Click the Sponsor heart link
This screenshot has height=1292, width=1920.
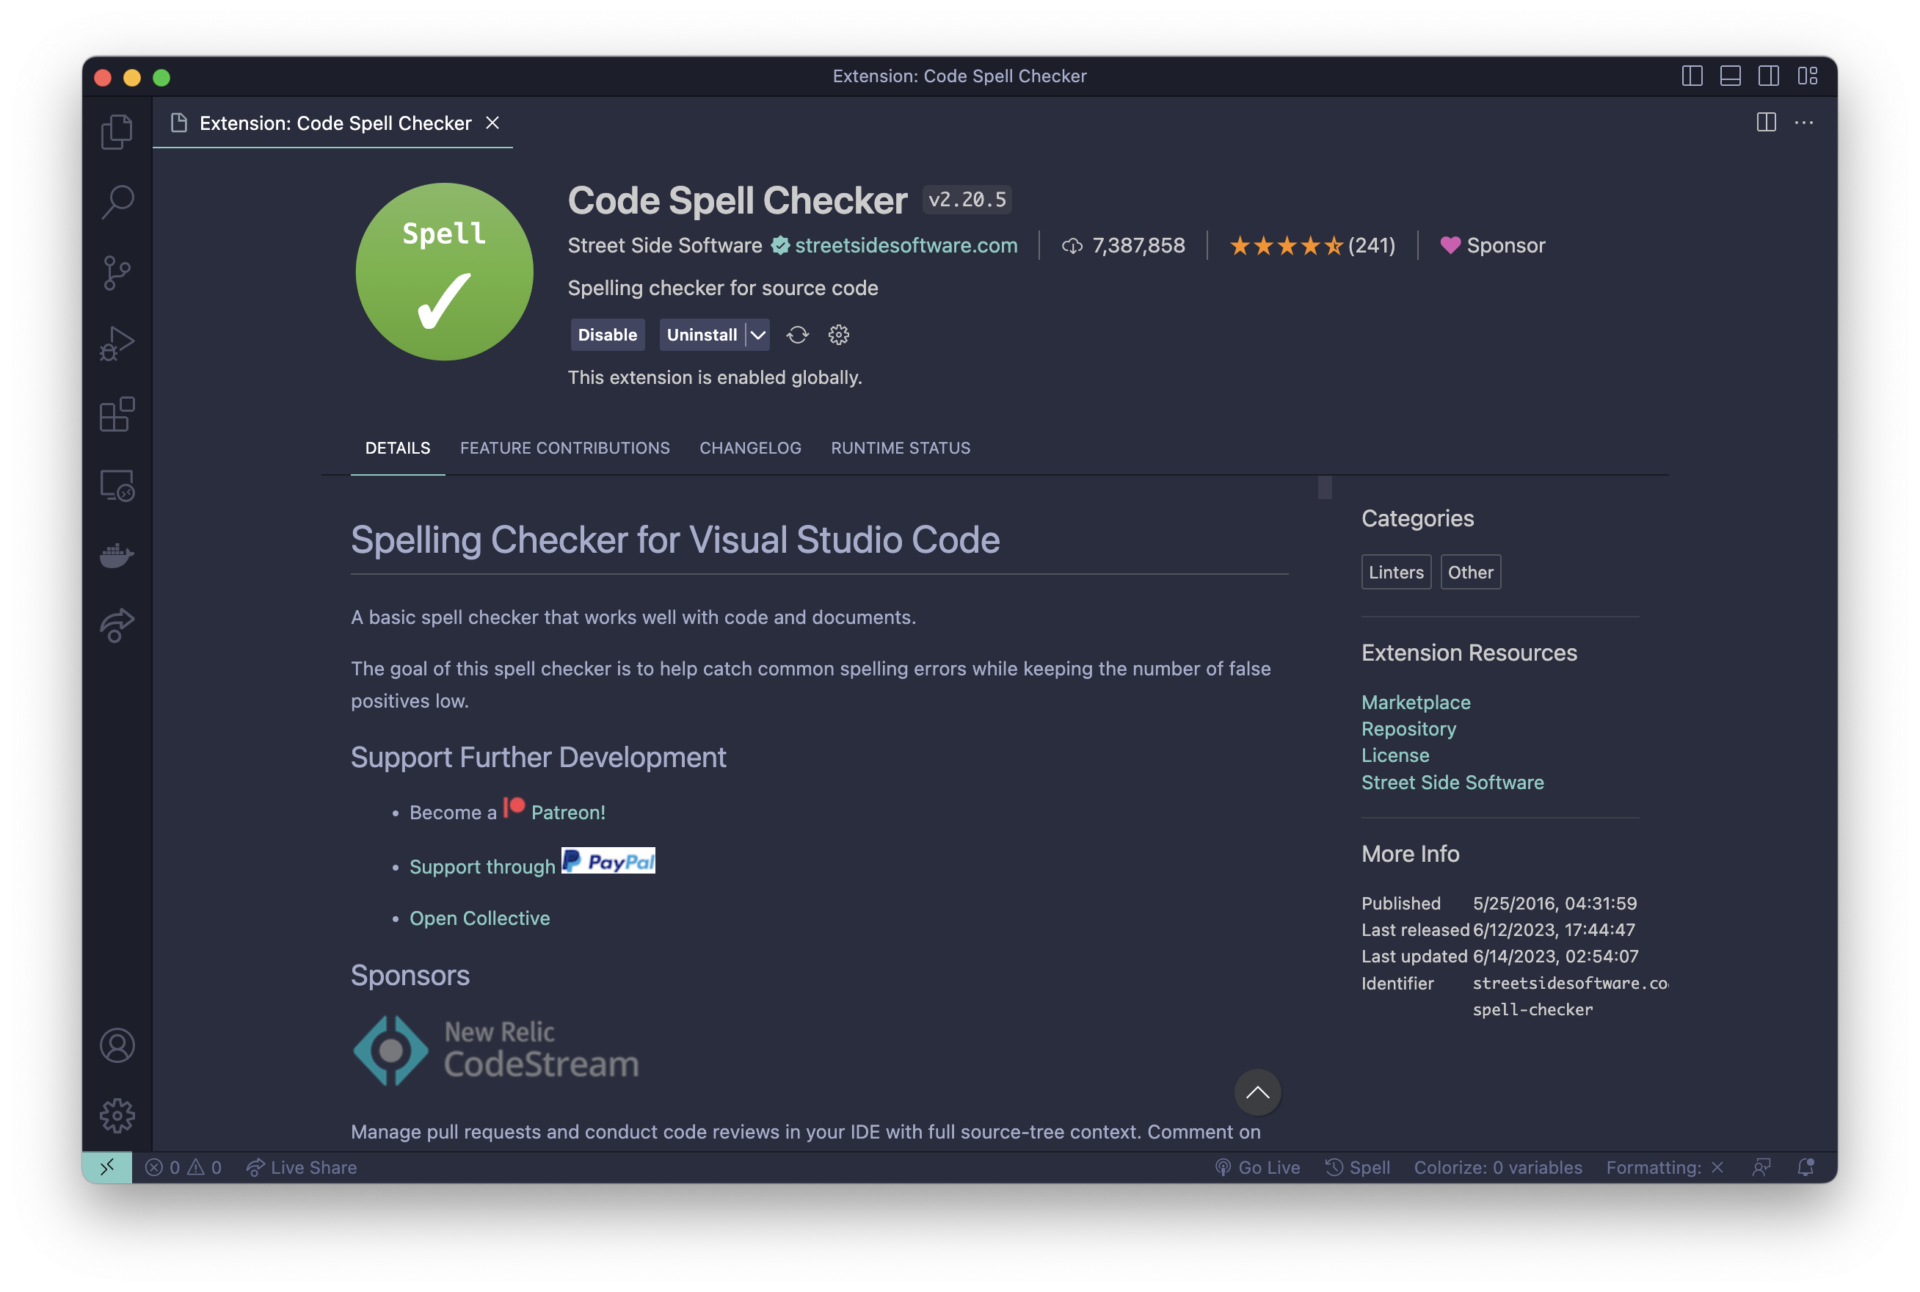click(x=1492, y=246)
